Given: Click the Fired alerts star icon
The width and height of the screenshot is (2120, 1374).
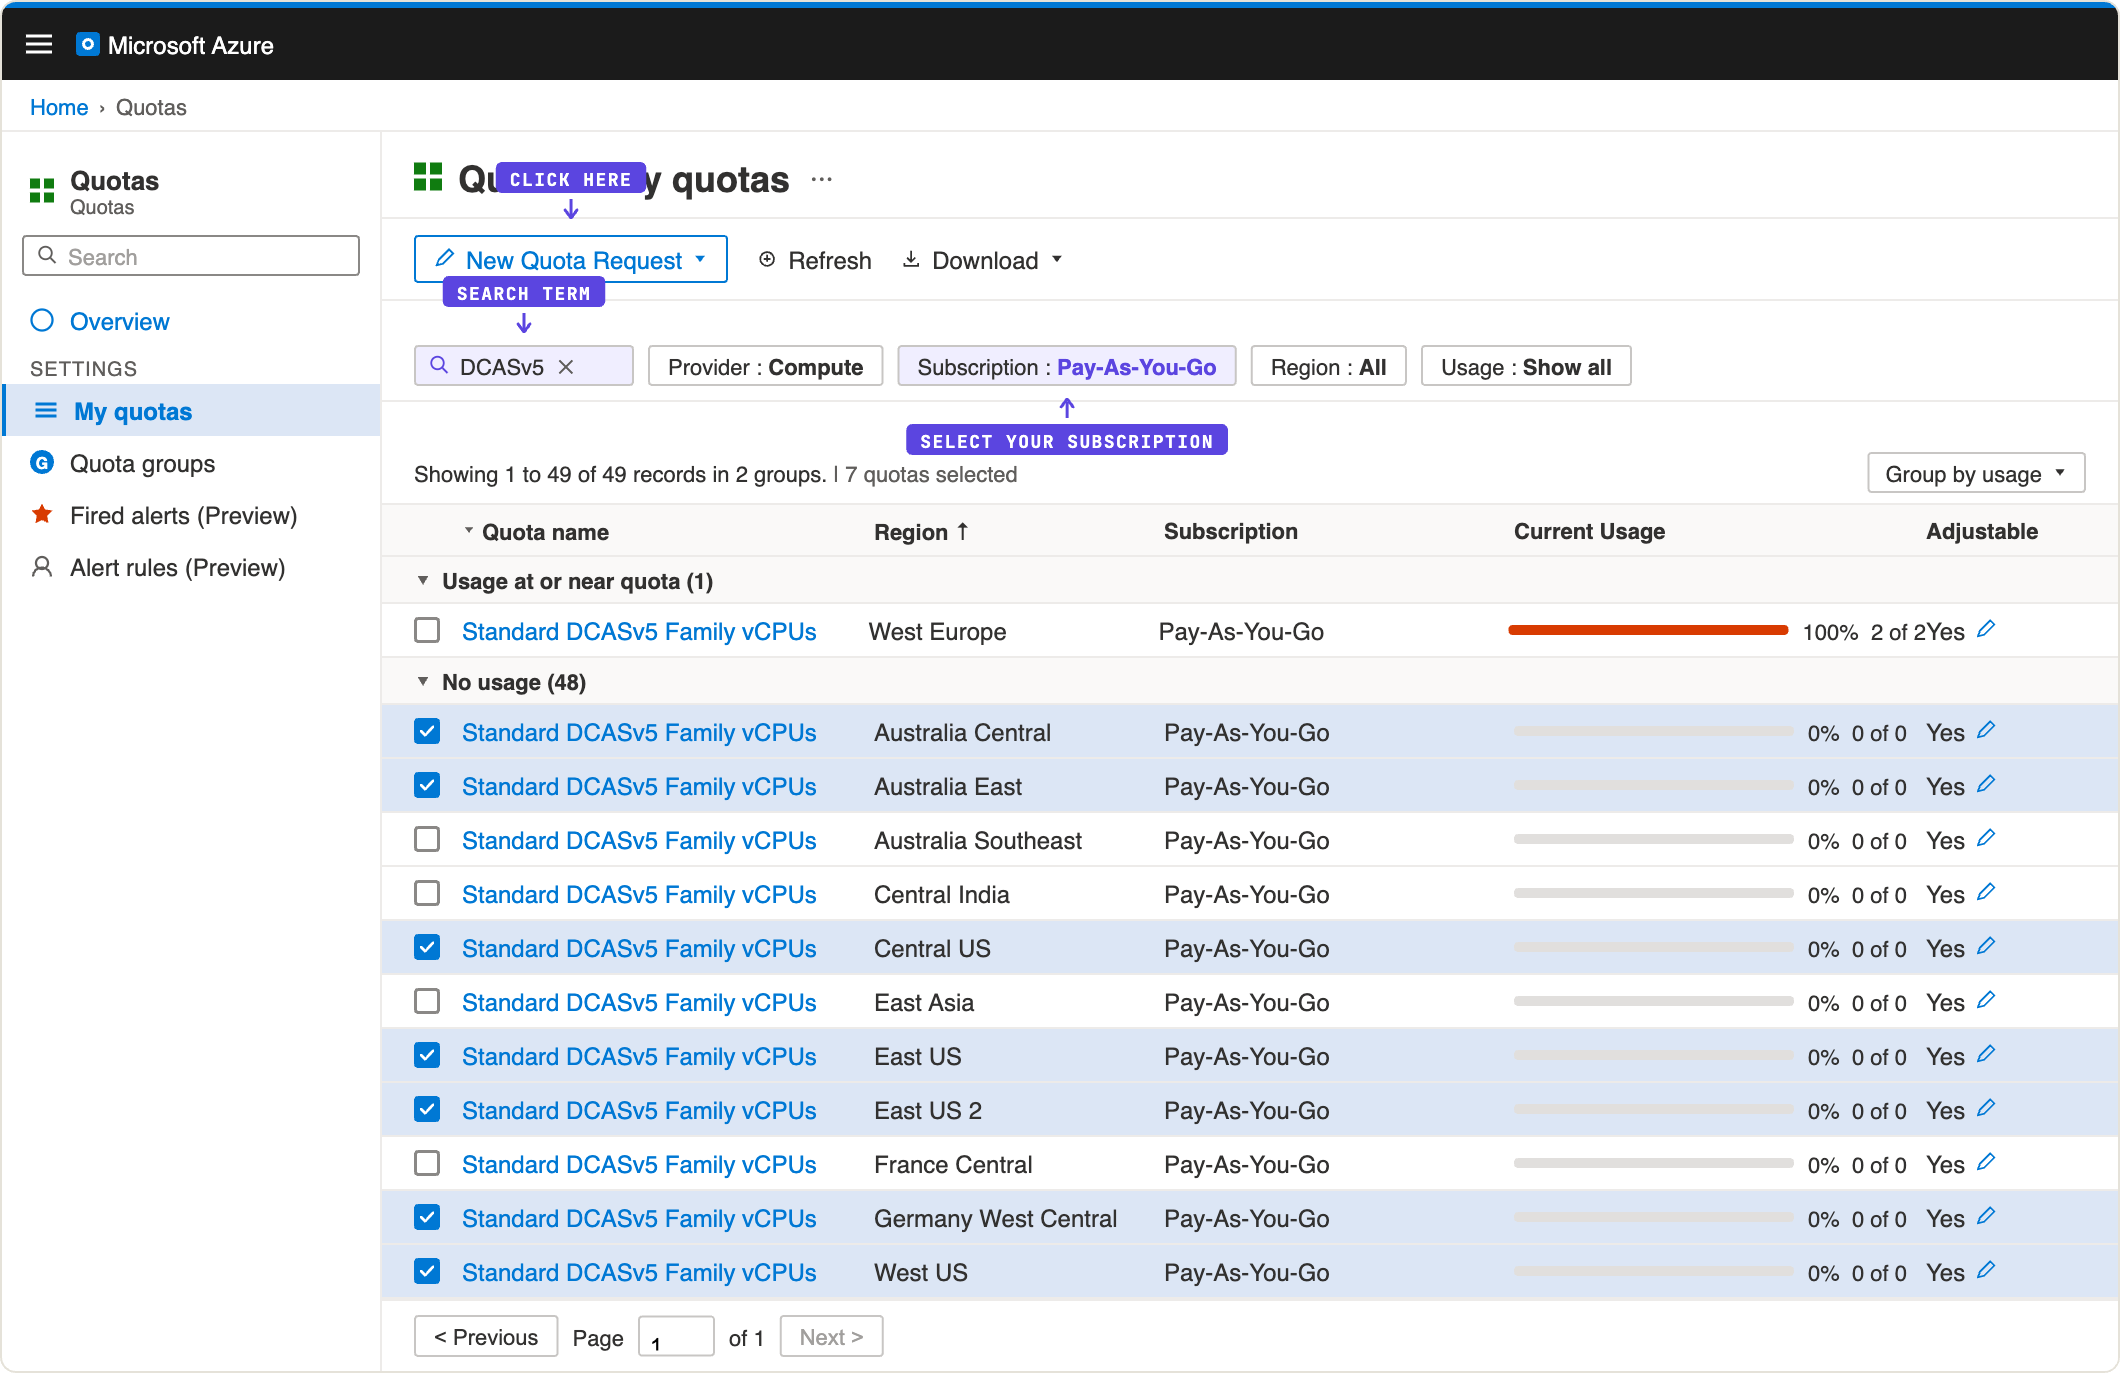Looking at the screenshot, I should click(x=42, y=515).
